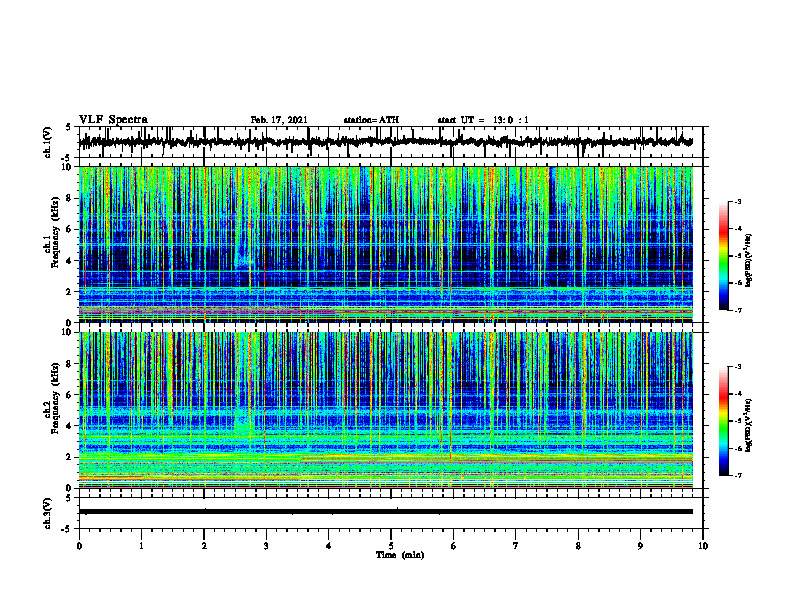Image resolution: width=792 pixels, height=612 pixels.
Task: Click the ch.2 spectrogram panel
Action: pos(386,410)
